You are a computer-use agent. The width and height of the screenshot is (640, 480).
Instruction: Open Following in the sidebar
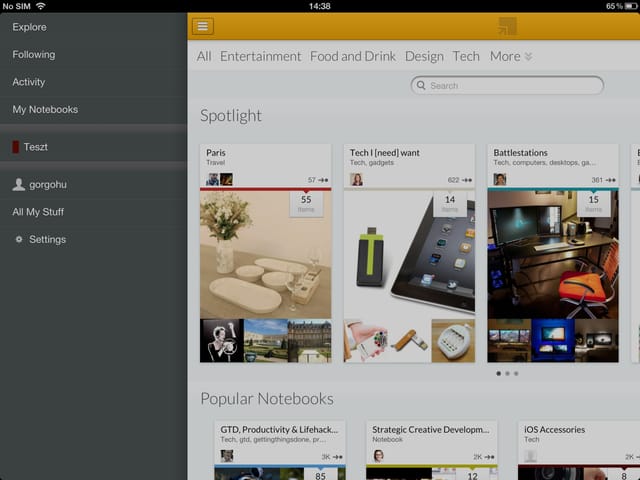[93, 54]
